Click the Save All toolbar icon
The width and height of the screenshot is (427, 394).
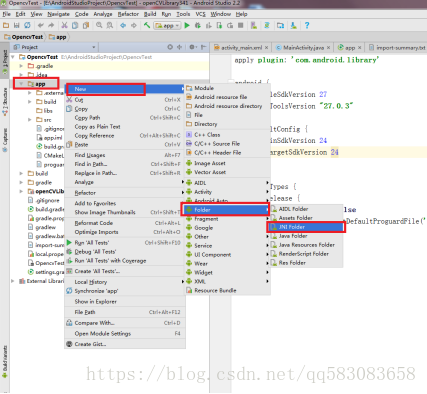(x=16, y=25)
